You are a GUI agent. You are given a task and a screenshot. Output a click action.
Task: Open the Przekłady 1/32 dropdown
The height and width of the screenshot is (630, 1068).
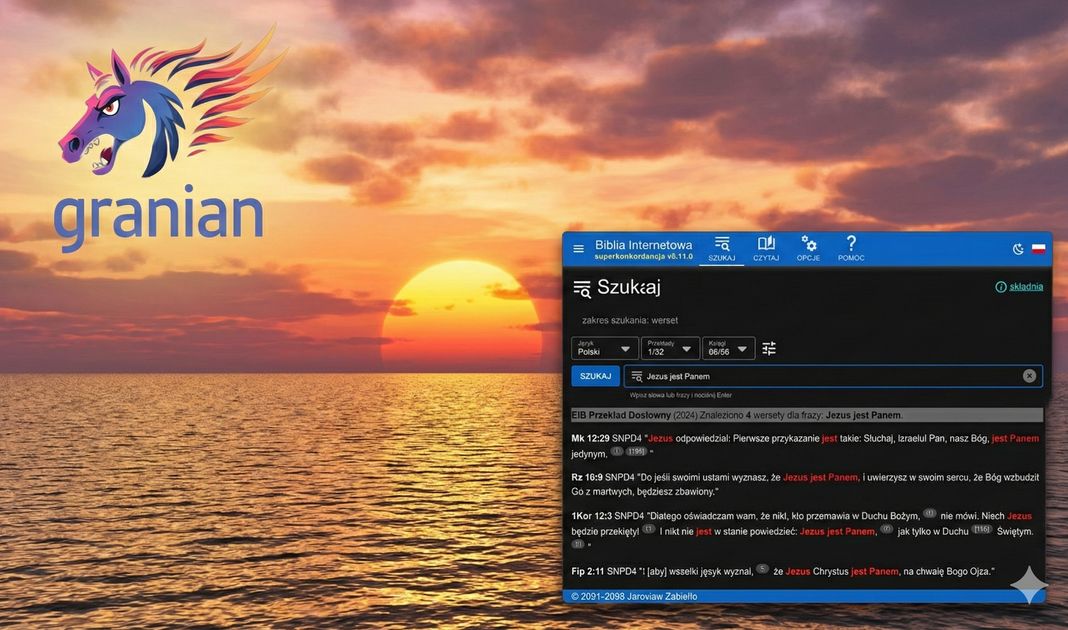(669, 348)
